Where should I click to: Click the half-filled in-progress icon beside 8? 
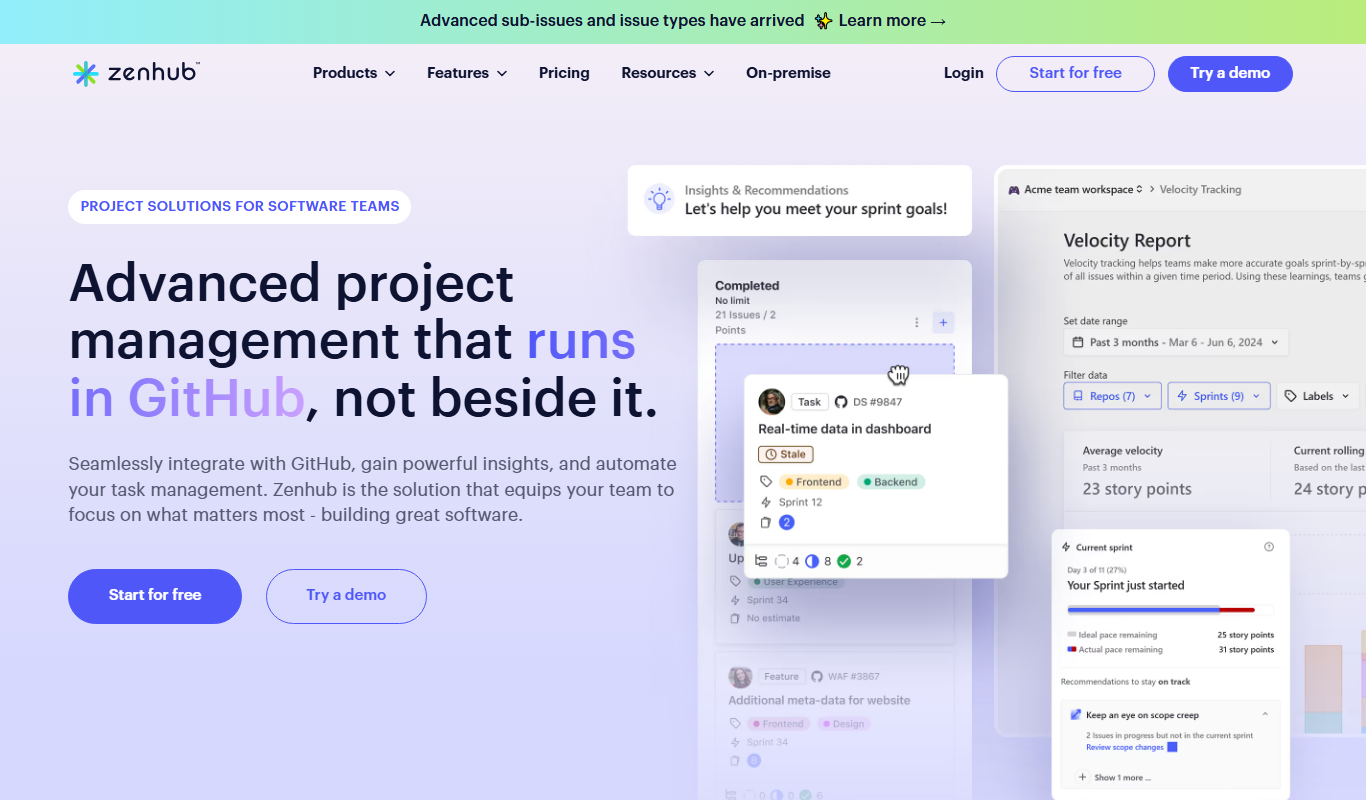point(812,561)
